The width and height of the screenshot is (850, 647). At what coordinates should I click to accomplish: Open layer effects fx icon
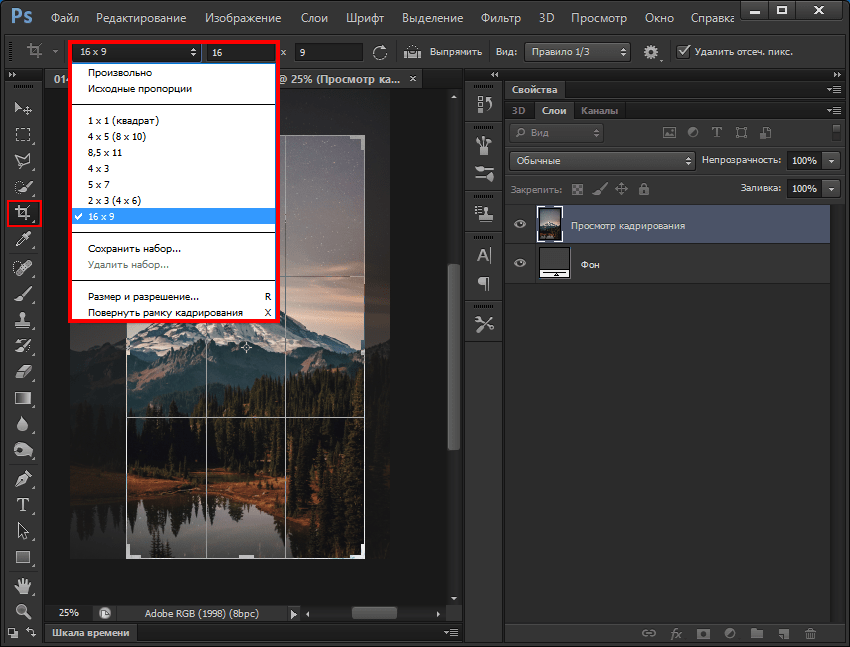[x=677, y=633]
